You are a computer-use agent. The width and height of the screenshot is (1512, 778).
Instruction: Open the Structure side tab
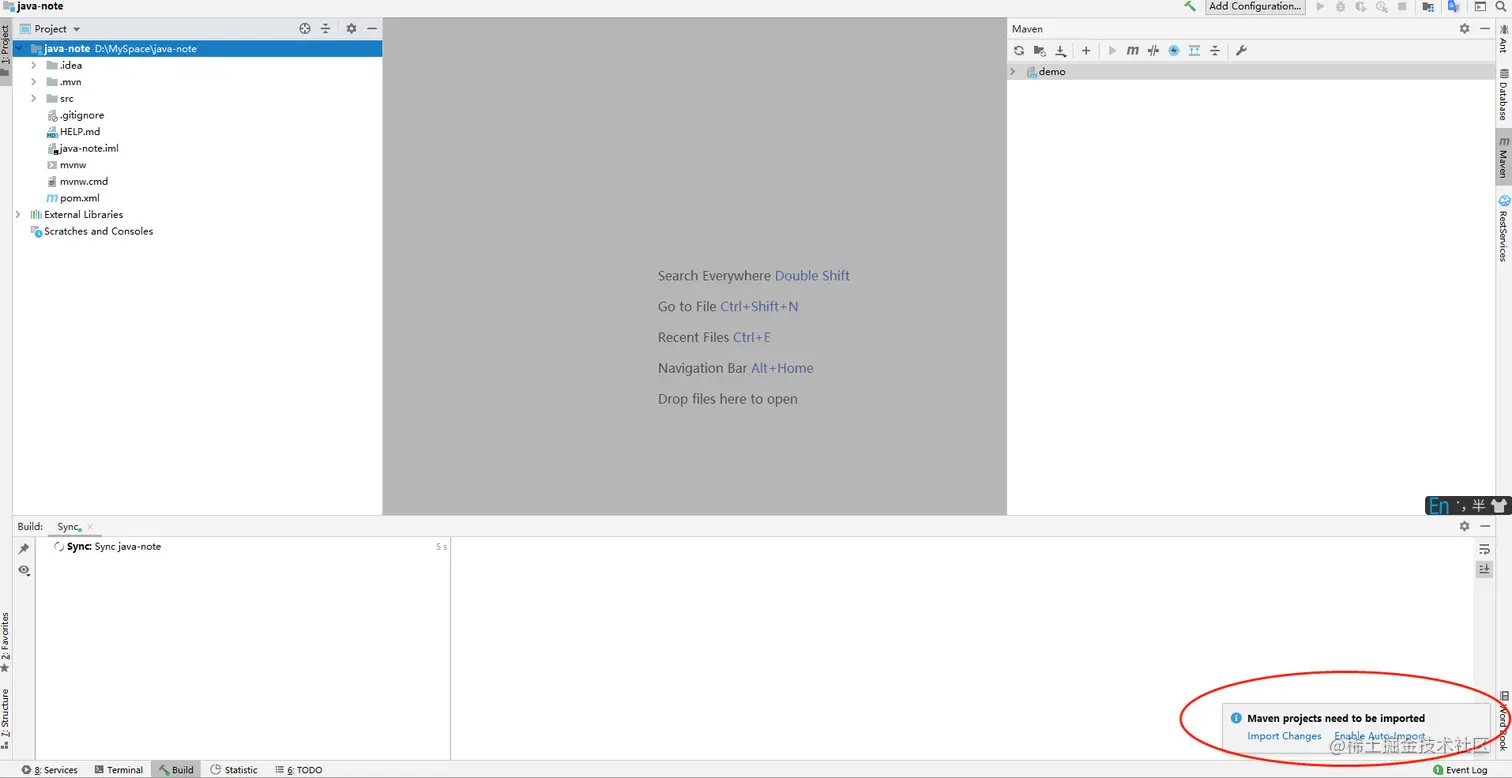point(5,719)
